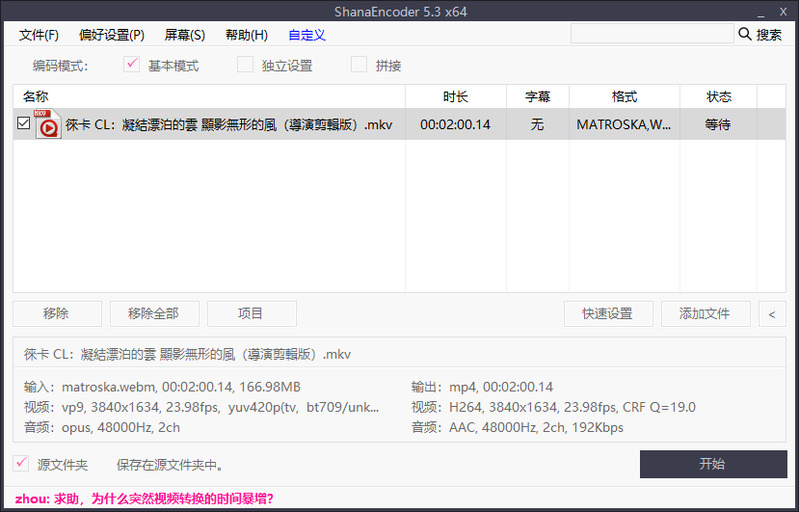This screenshot has height=512, width=799.
Task: Close the ShanaEncoder window
Action: 782,11
